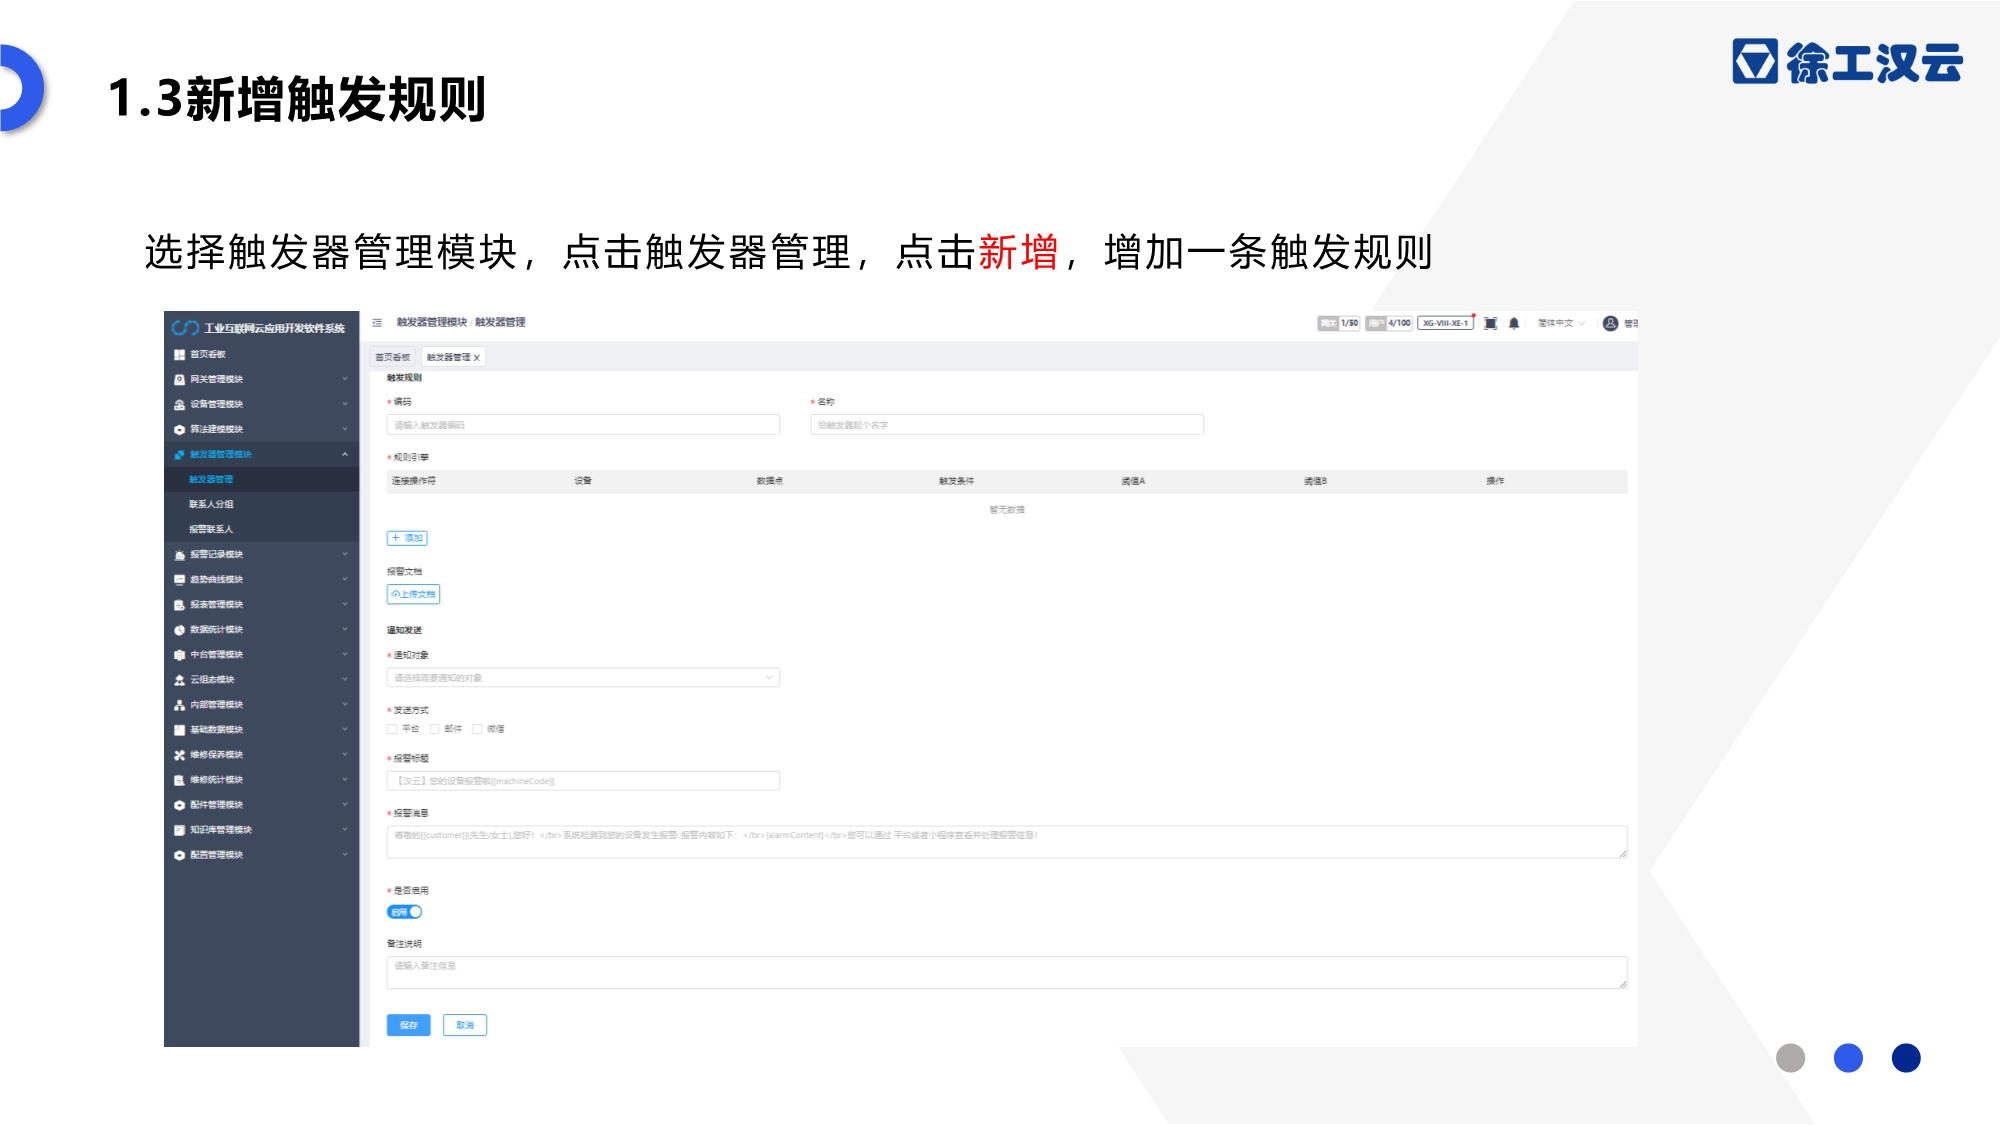Click the 中台管理模块 sidebar icon
The height and width of the screenshot is (1125, 2000).
[x=180, y=655]
